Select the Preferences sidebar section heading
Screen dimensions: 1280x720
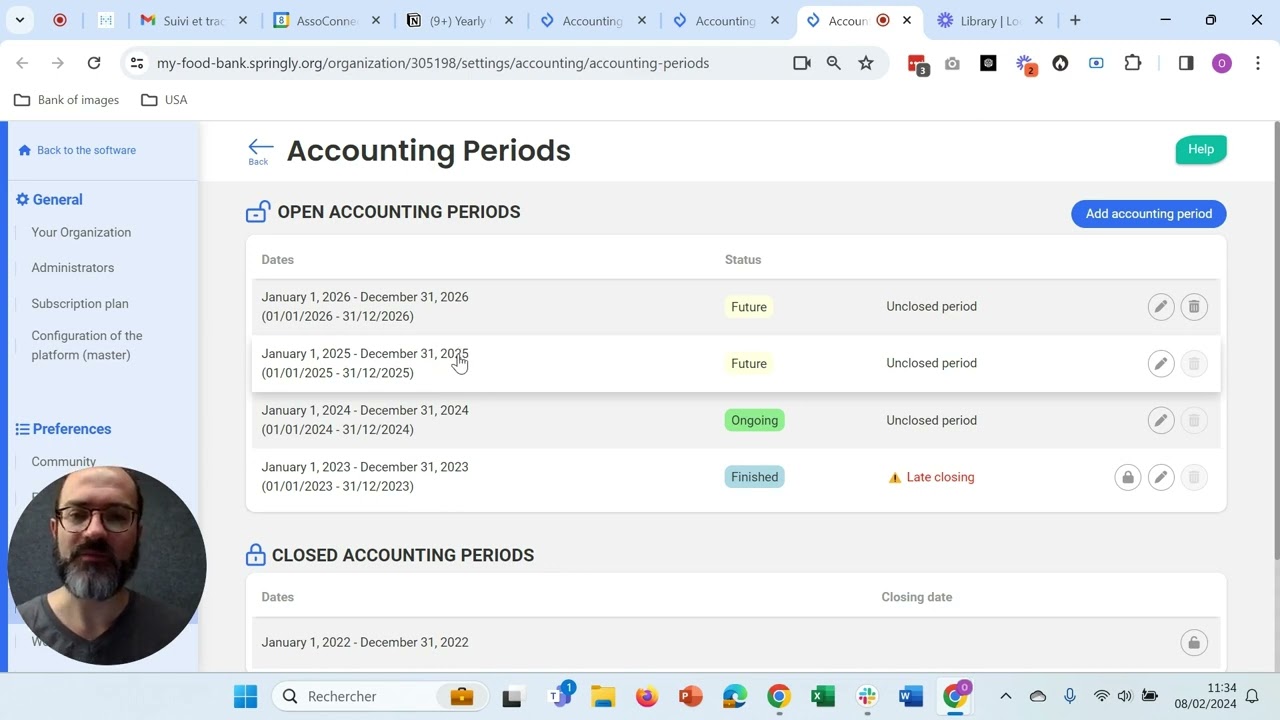[x=63, y=429]
